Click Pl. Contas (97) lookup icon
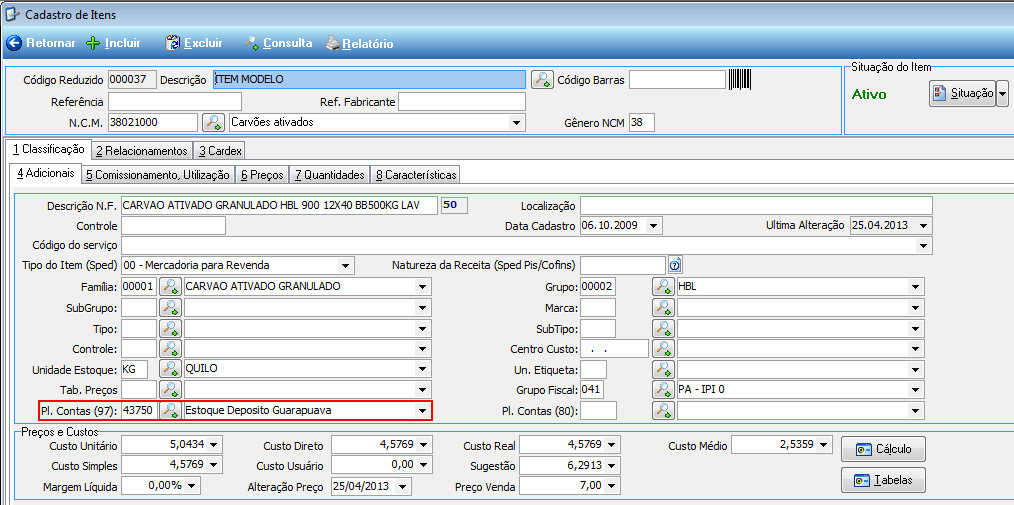The image size is (1014, 505). (170, 410)
